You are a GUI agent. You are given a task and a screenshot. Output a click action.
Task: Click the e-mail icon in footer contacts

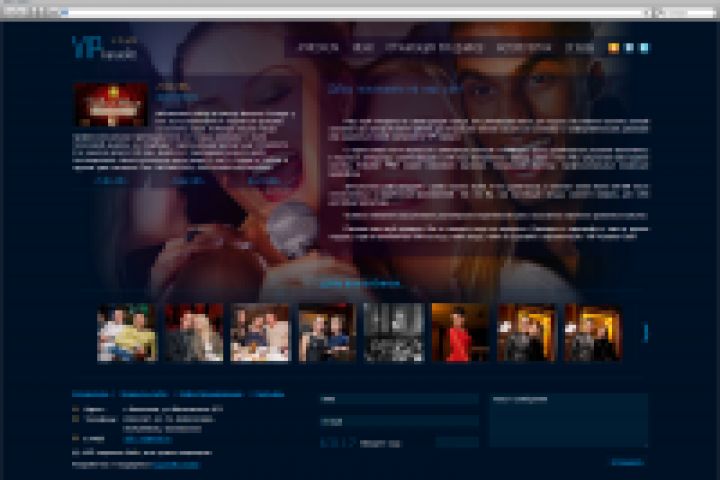(76, 439)
